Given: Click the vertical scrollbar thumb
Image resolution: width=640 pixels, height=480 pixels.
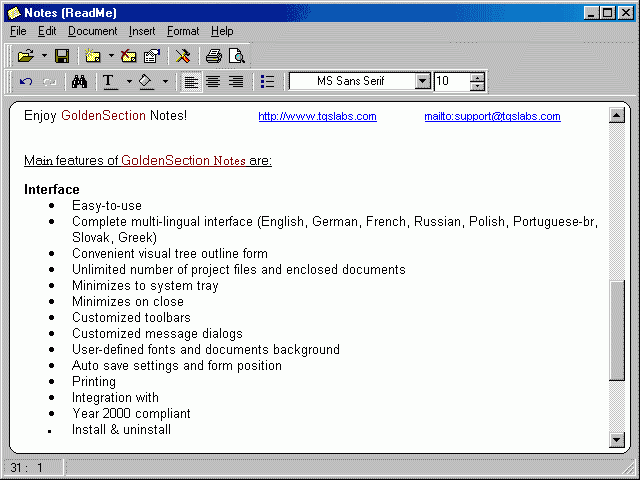Looking at the screenshot, I should (617, 331).
